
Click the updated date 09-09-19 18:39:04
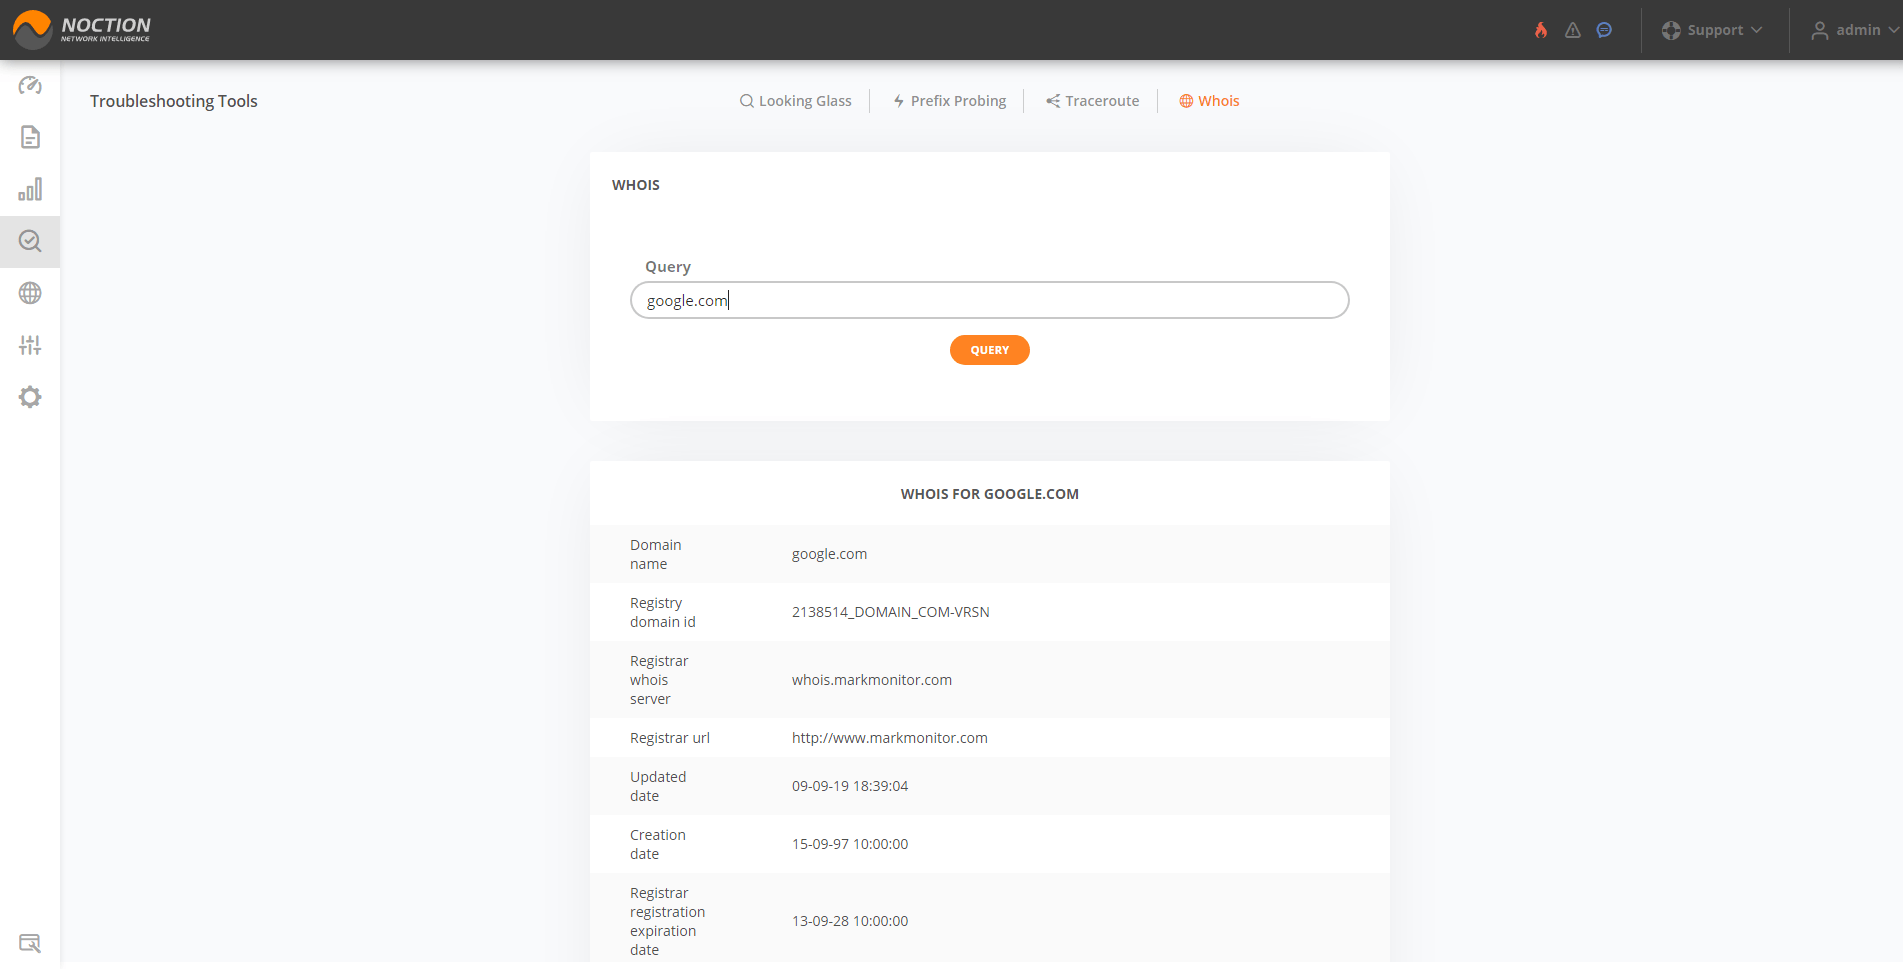pos(850,786)
